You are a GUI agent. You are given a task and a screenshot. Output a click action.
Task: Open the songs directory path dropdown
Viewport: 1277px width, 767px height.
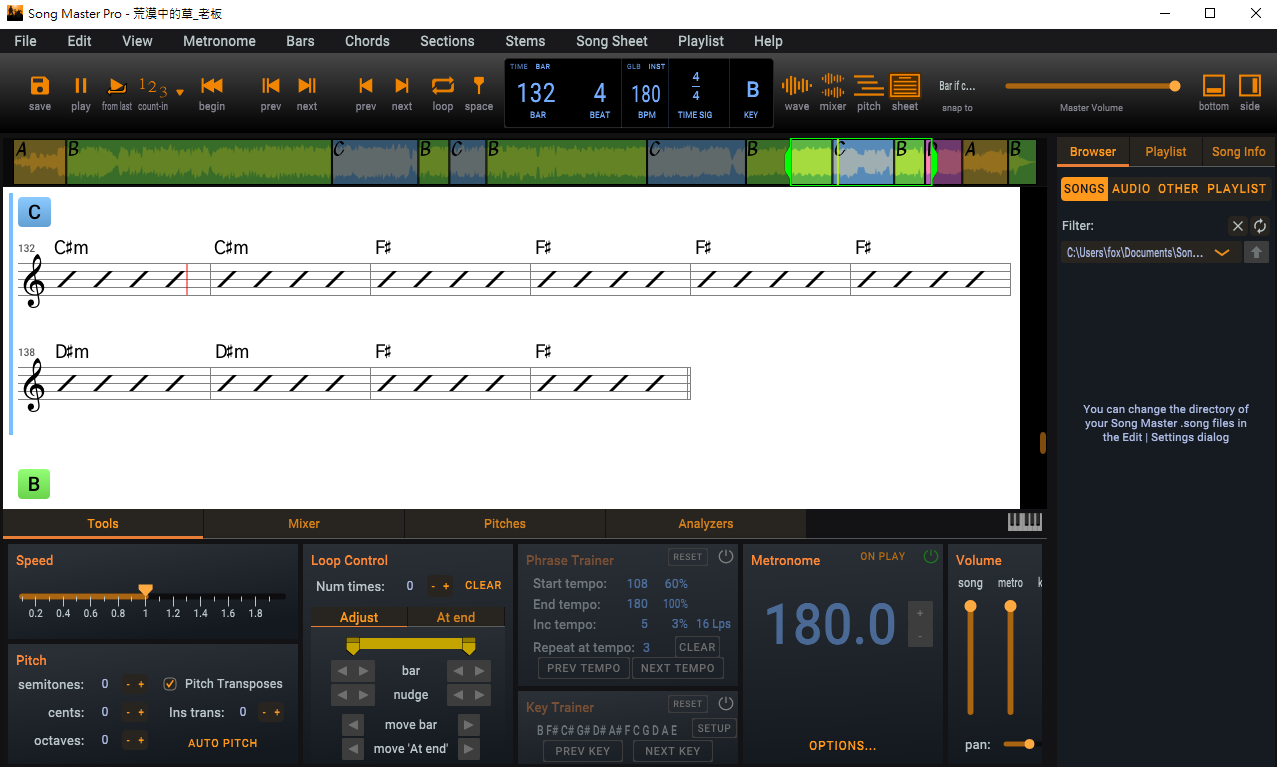click(x=1150, y=253)
